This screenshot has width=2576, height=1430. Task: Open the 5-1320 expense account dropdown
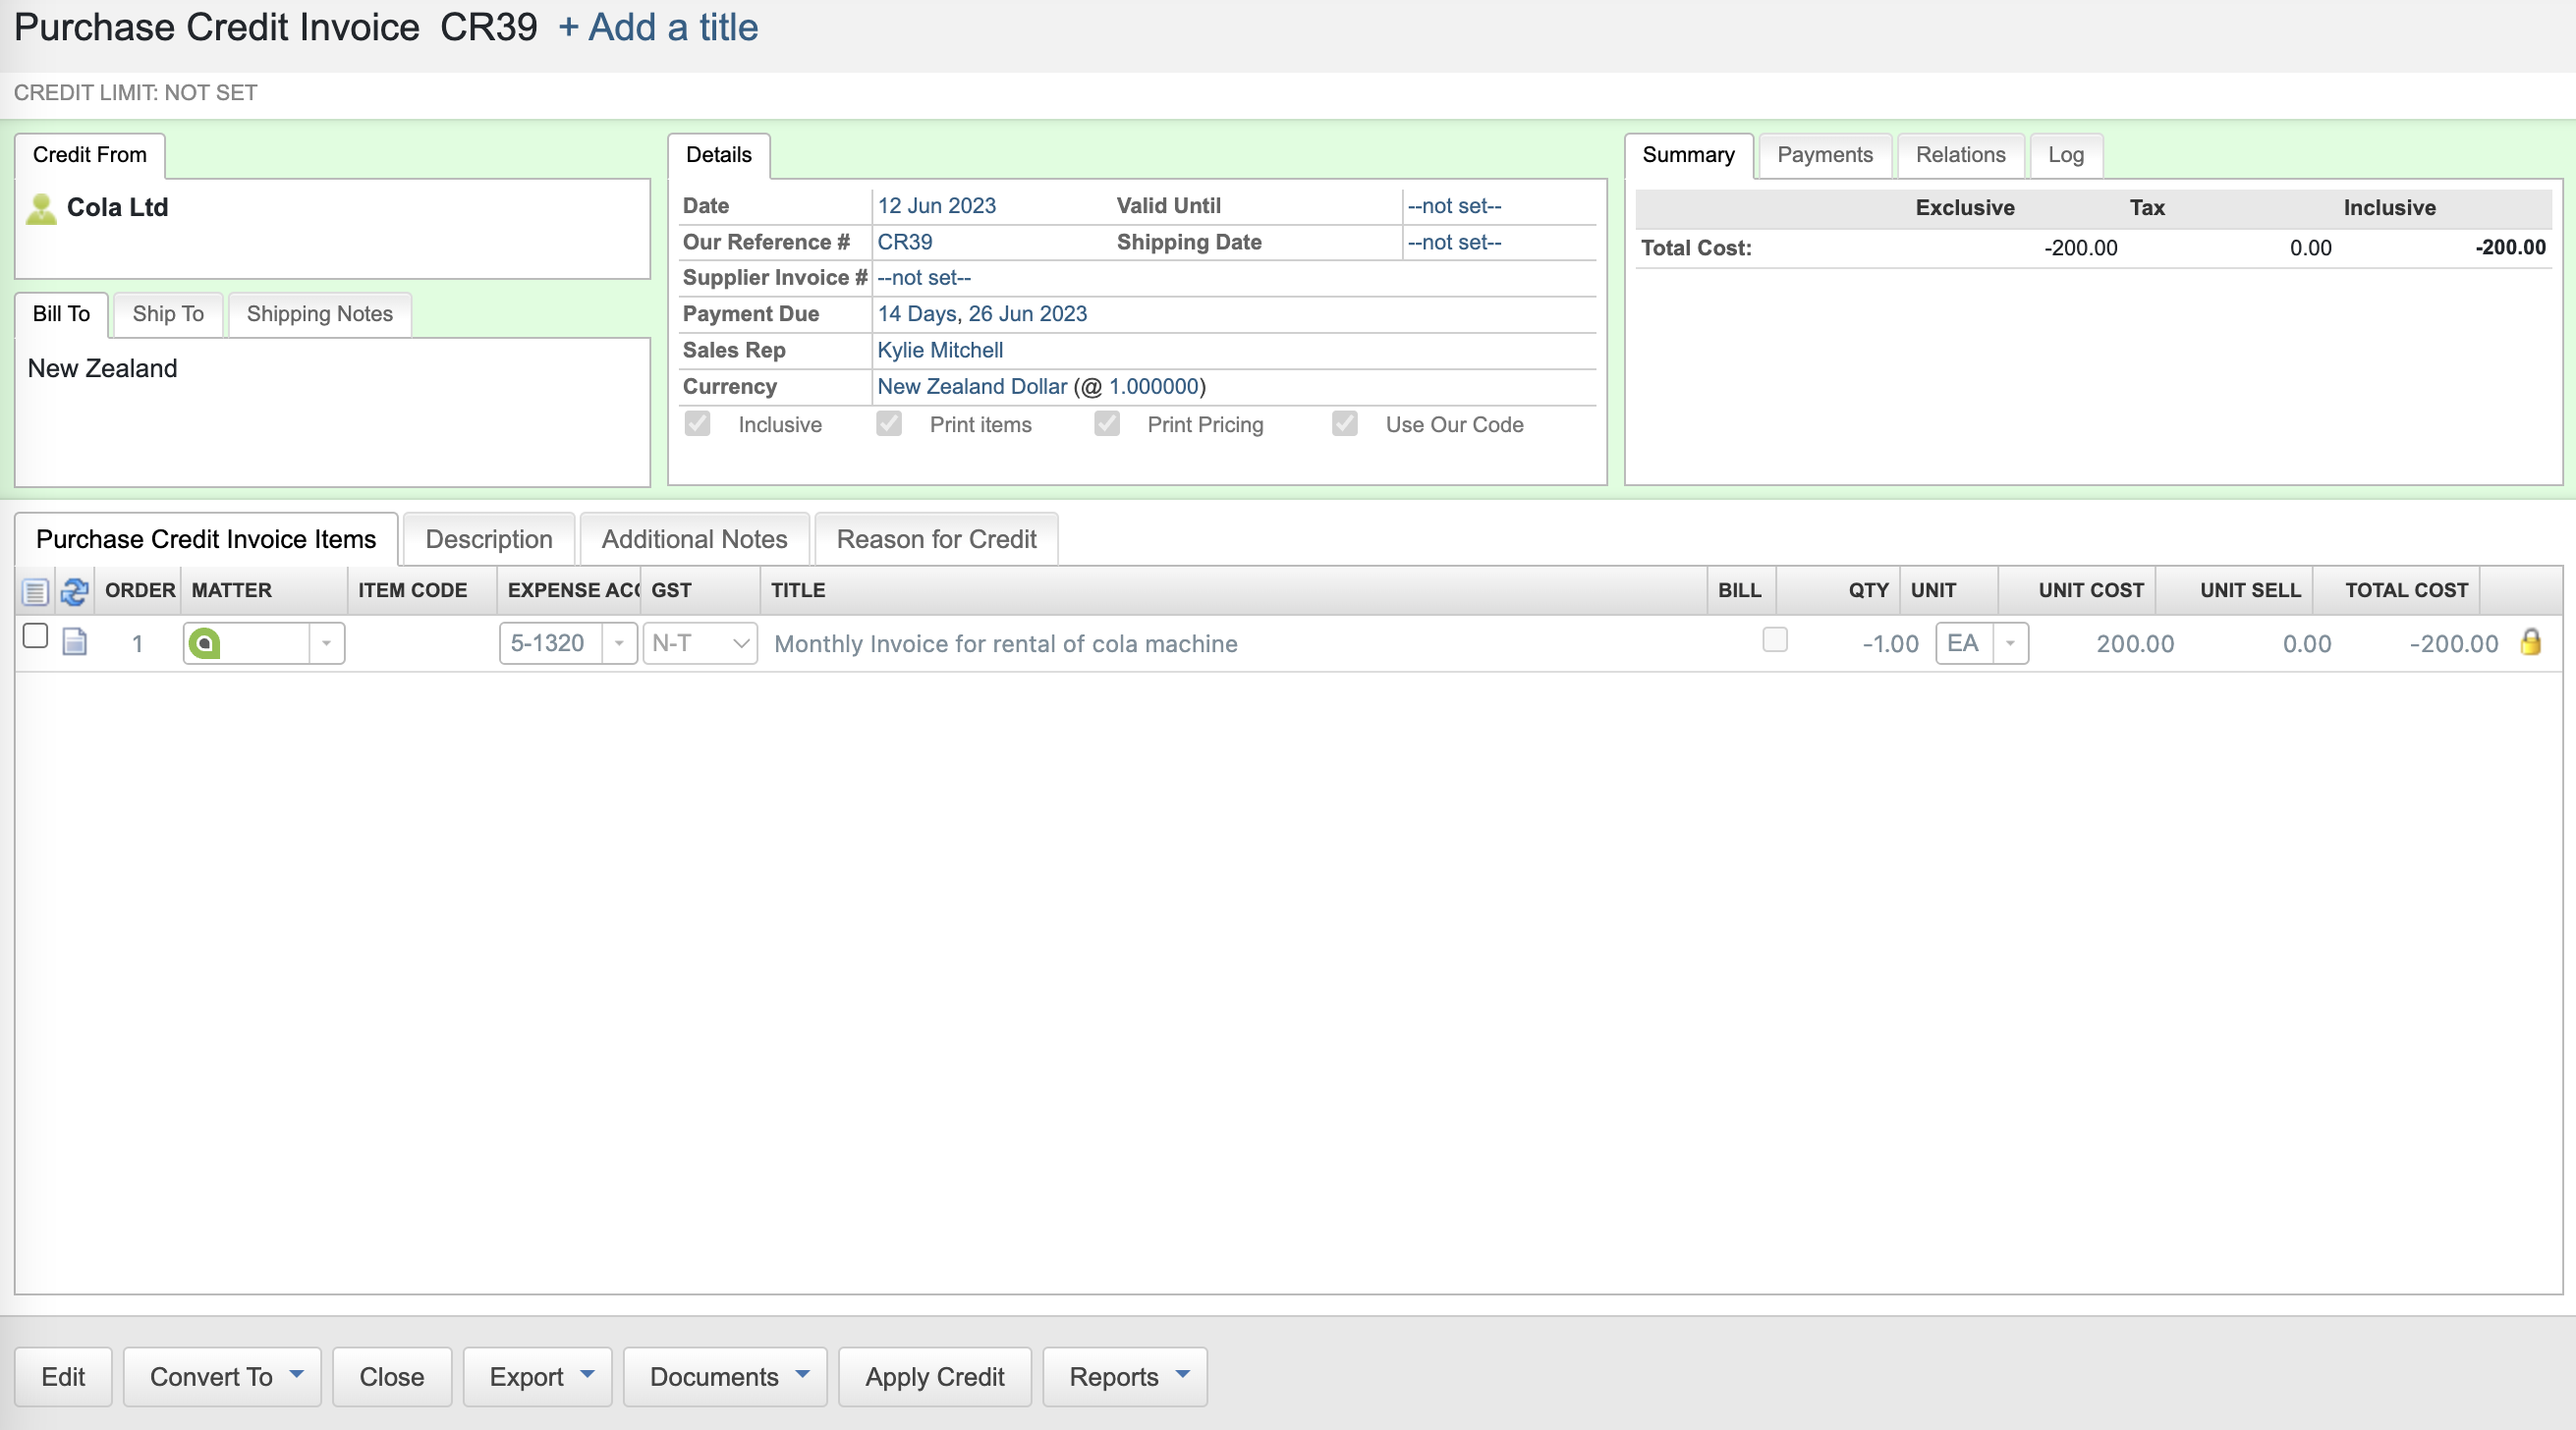click(x=619, y=643)
